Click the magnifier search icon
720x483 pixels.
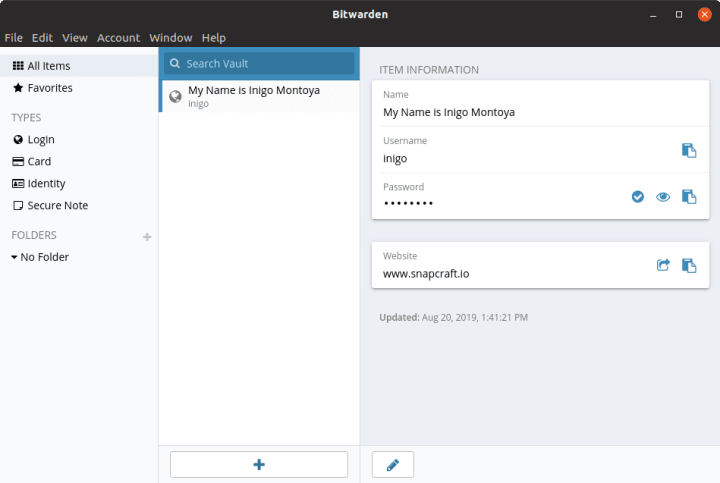[x=175, y=63]
